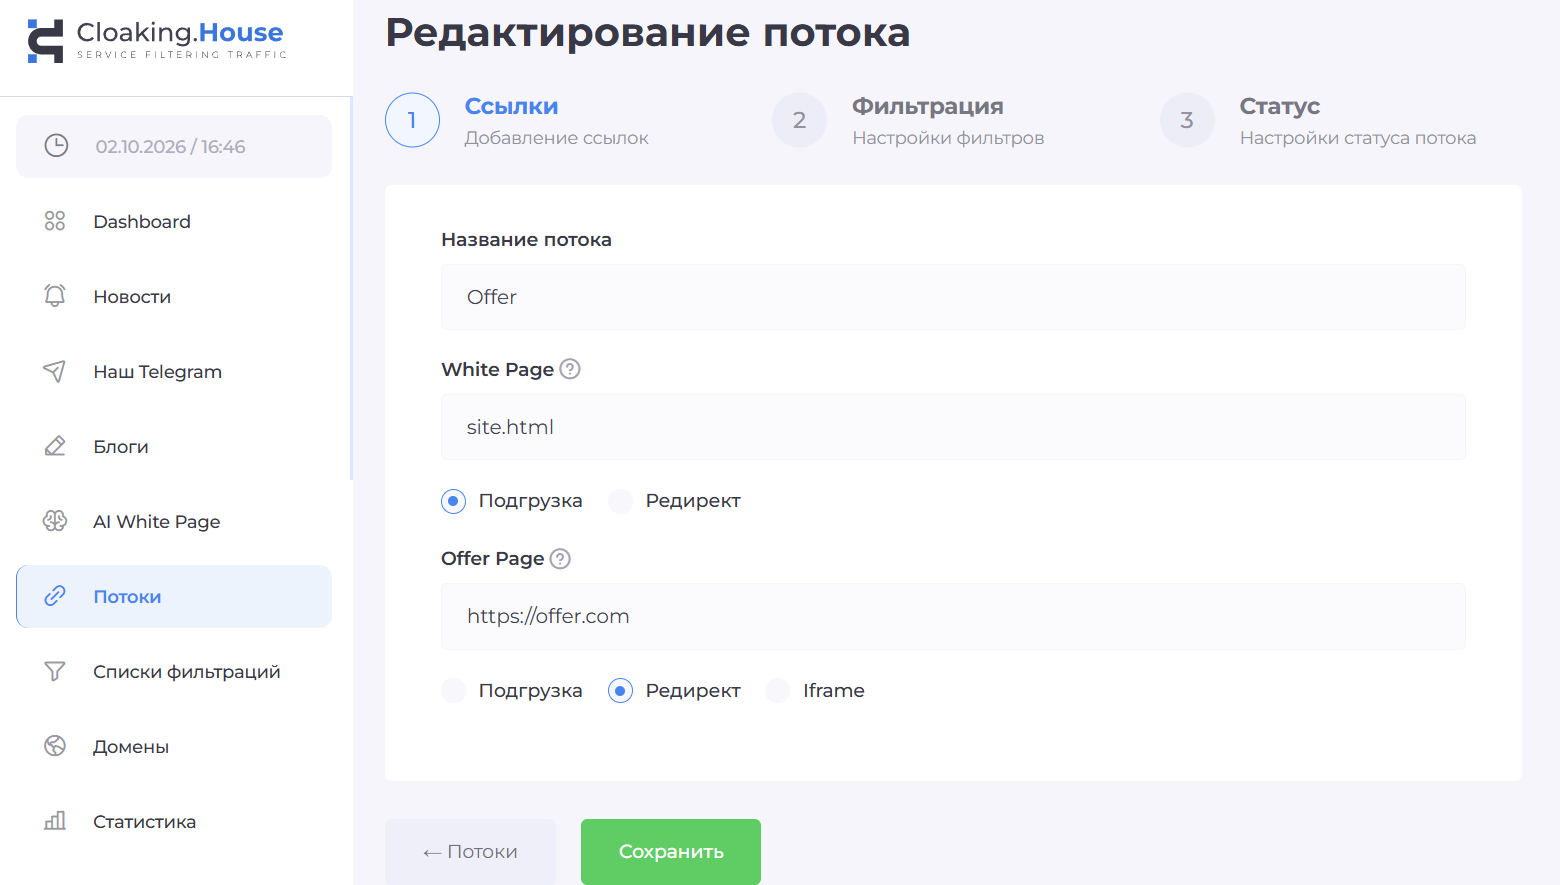Viewport: 1560px width, 885px height.
Task: Open Dashboard menu item
Action: 174,221
